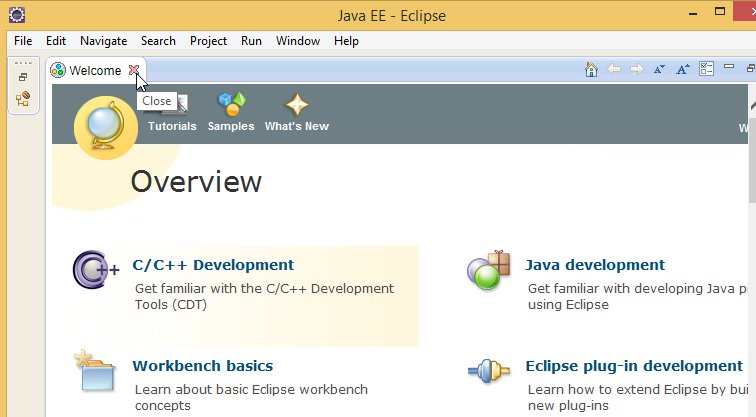Click 'Get familiar with the C/C++ Development' text

point(264,288)
